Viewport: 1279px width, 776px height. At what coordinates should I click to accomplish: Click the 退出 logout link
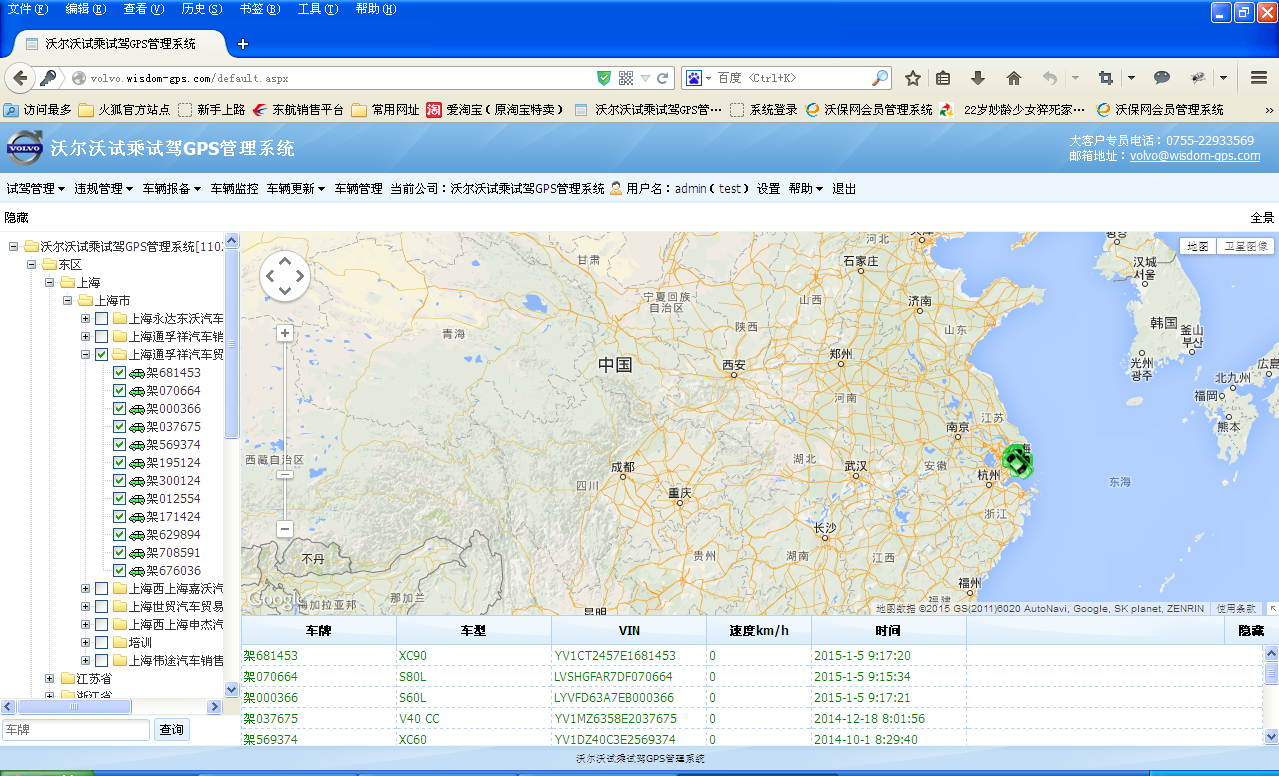844,189
